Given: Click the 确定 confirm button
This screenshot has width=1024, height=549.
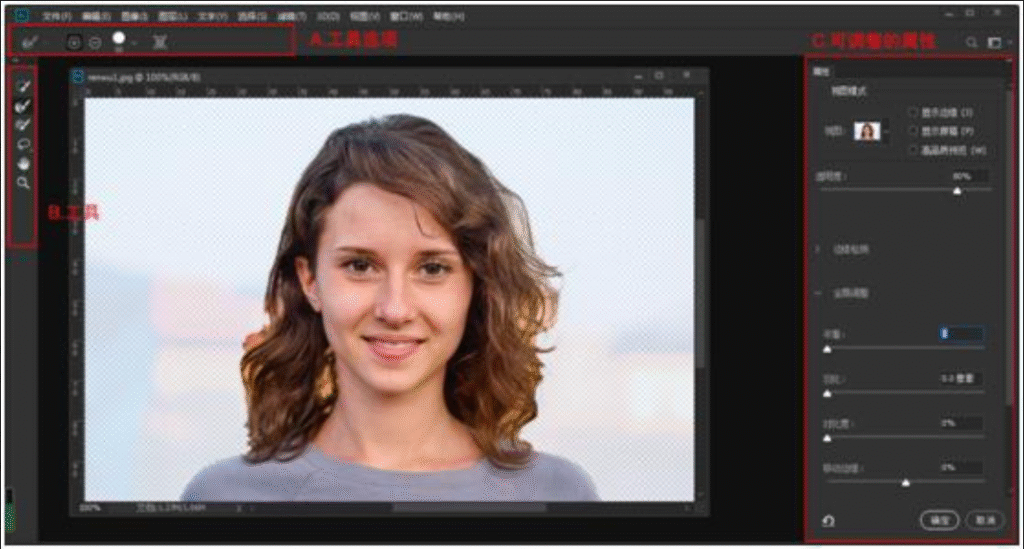Looking at the screenshot, I should tap(939, 520).
